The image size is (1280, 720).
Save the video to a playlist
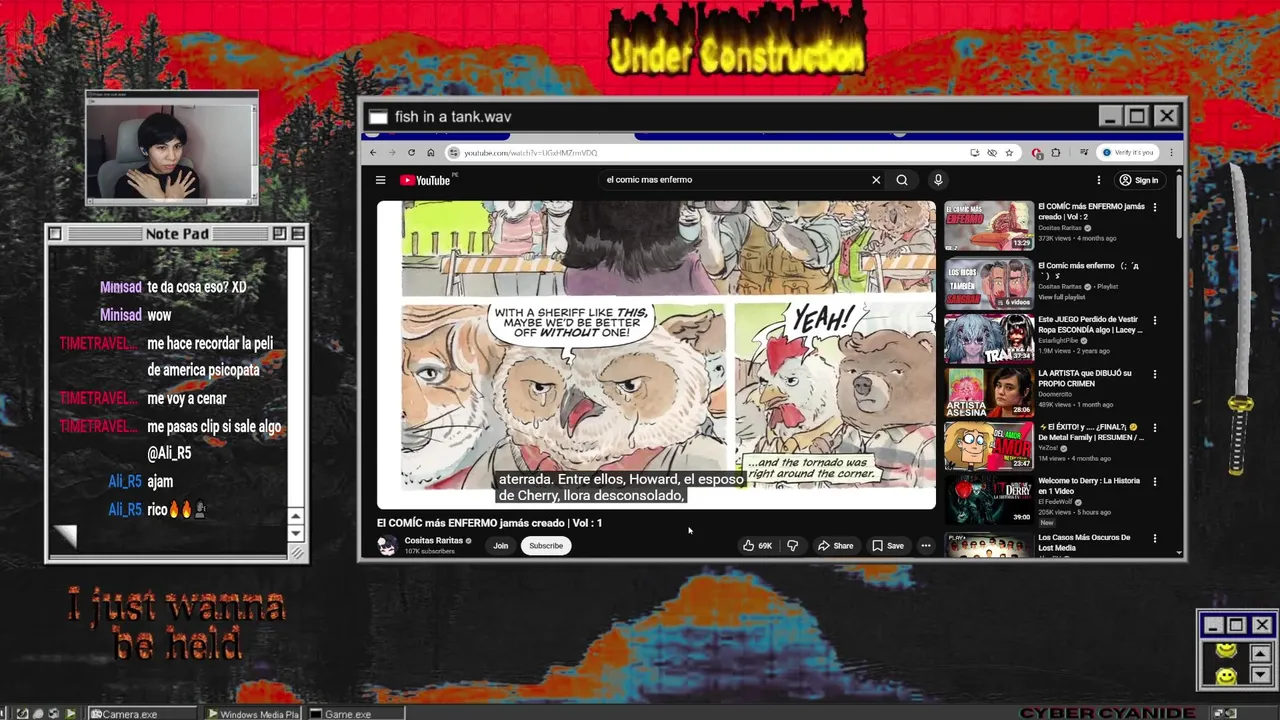tap(887, 546)
